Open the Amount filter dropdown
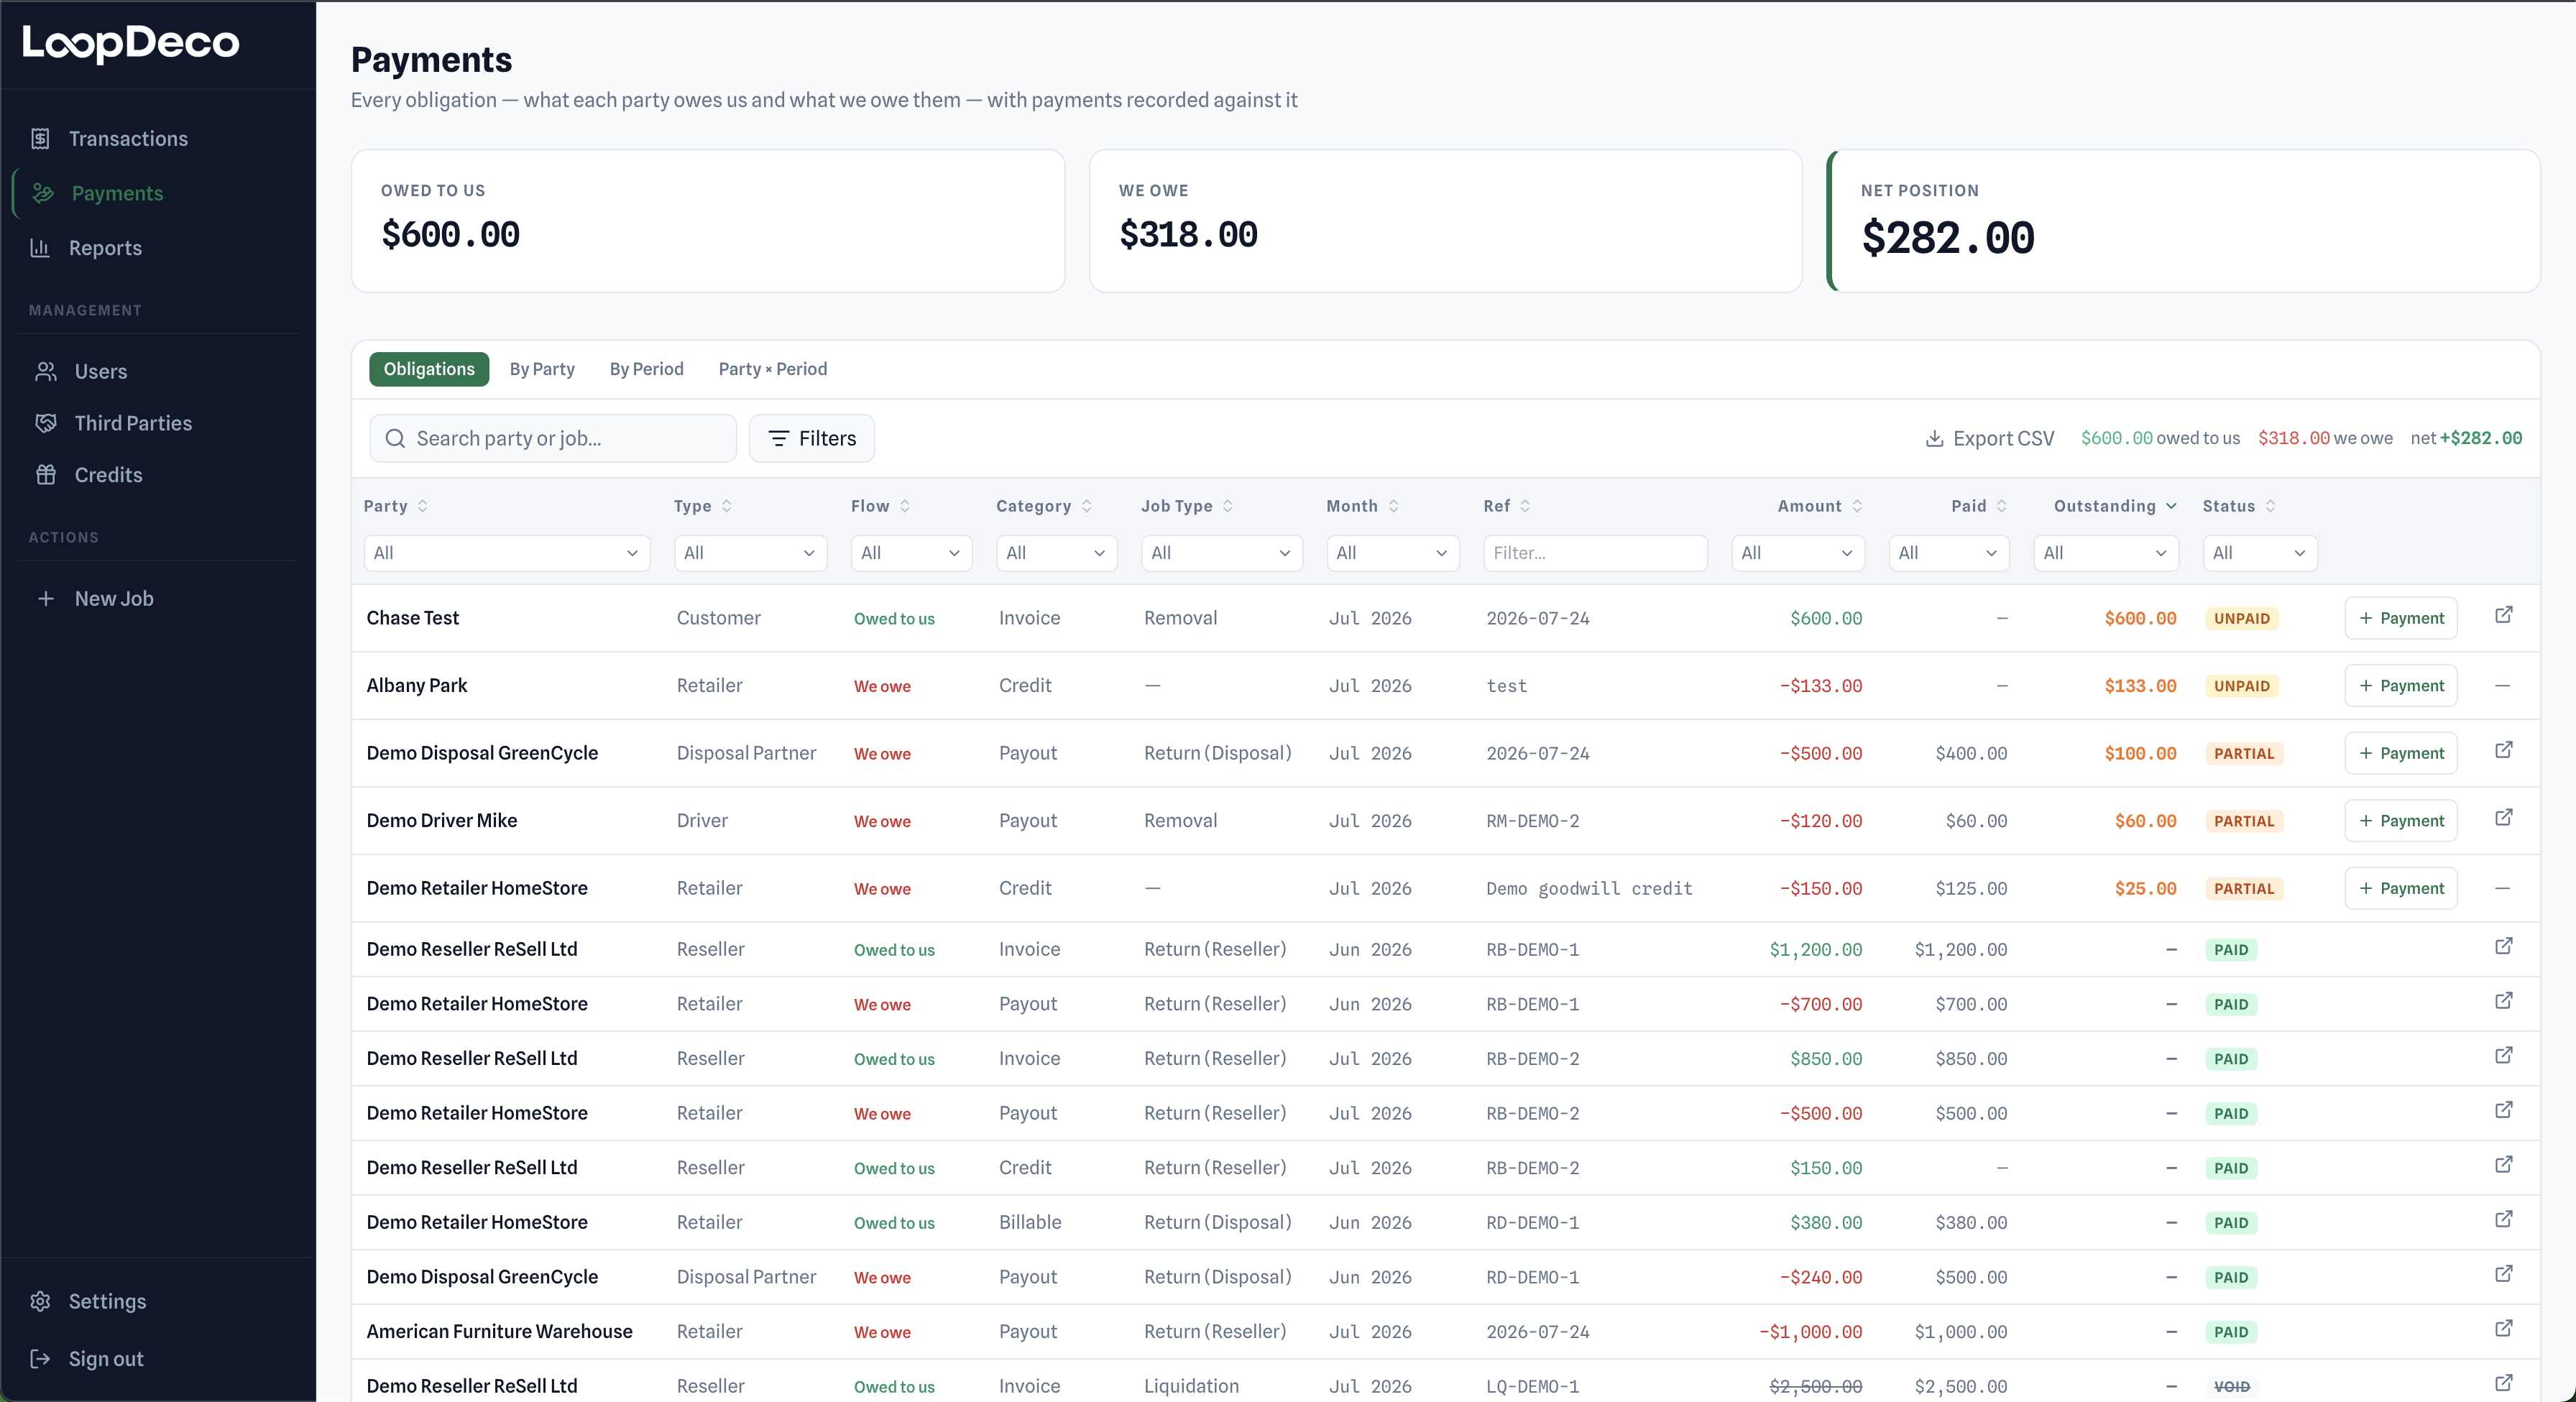2576x1402 pixels. [1798, 553]
